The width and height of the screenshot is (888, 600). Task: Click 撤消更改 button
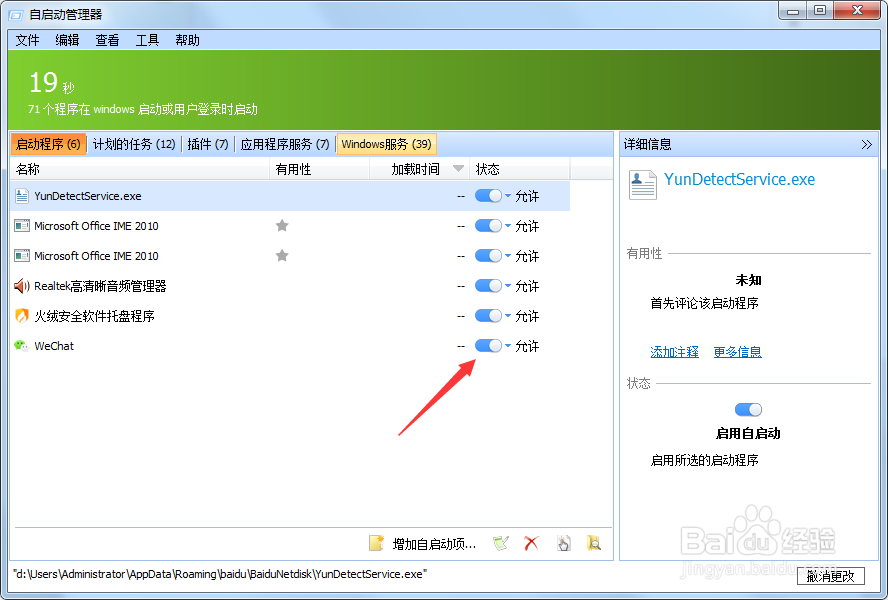point(831,576)
